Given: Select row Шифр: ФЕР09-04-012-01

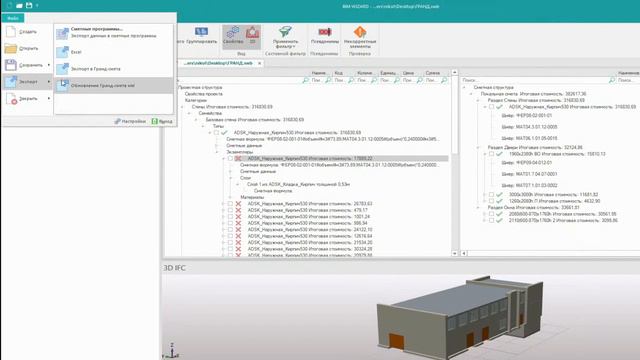Looking at the screenshot, I should (x=527, y=162).
